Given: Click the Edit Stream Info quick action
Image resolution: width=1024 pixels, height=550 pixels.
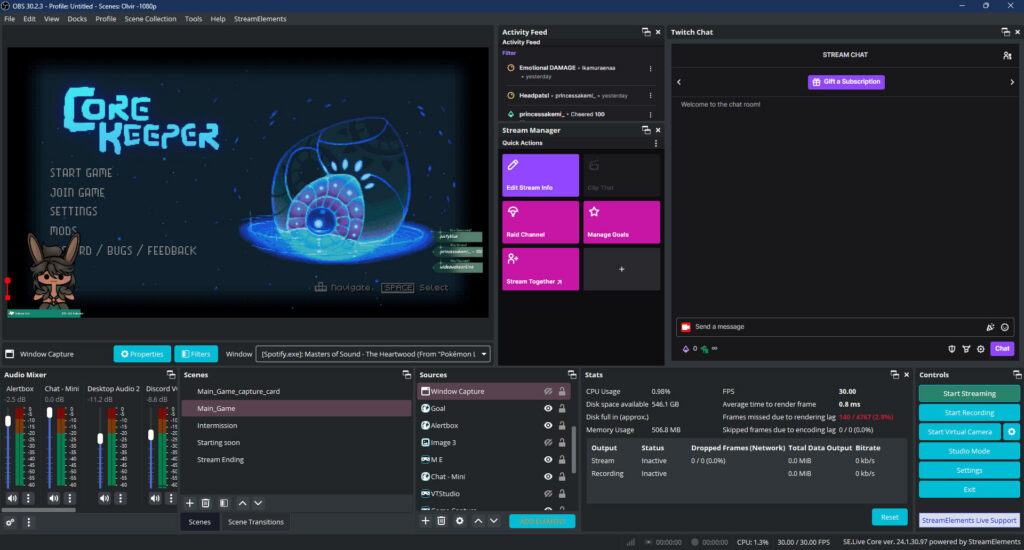Looking at the screenshot, I should (540, 175).
